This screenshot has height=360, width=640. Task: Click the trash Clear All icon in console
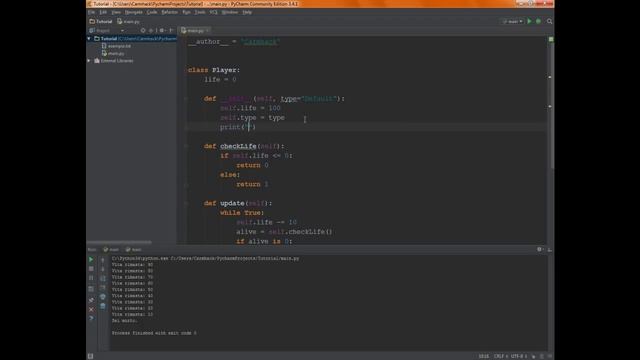click(x=102, y=306)
